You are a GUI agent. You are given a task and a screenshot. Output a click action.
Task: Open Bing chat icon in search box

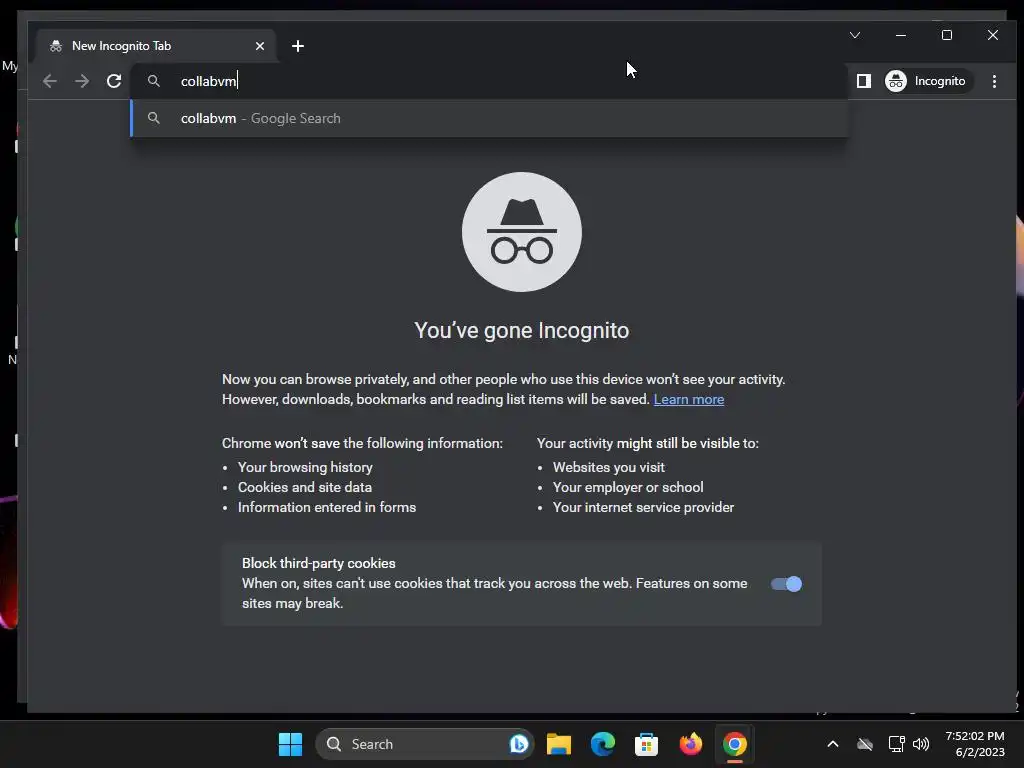(x=519, y=744)
